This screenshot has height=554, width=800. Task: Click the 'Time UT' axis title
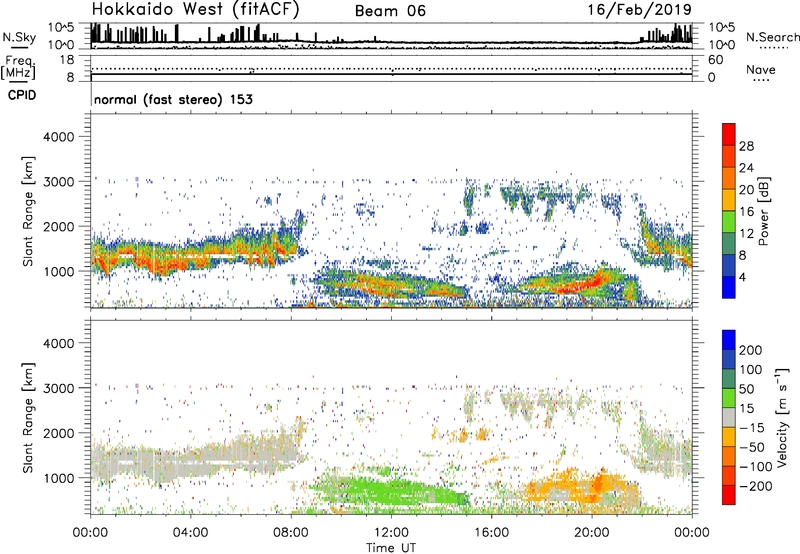pyautogui.click(x=391, y=547)
